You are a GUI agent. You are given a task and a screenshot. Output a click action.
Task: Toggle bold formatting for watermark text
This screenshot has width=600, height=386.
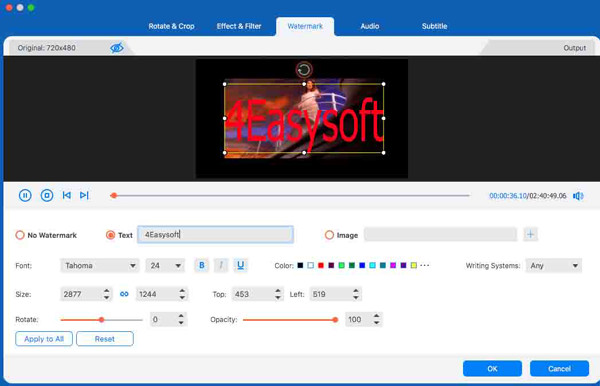click(x=202, y=265)
